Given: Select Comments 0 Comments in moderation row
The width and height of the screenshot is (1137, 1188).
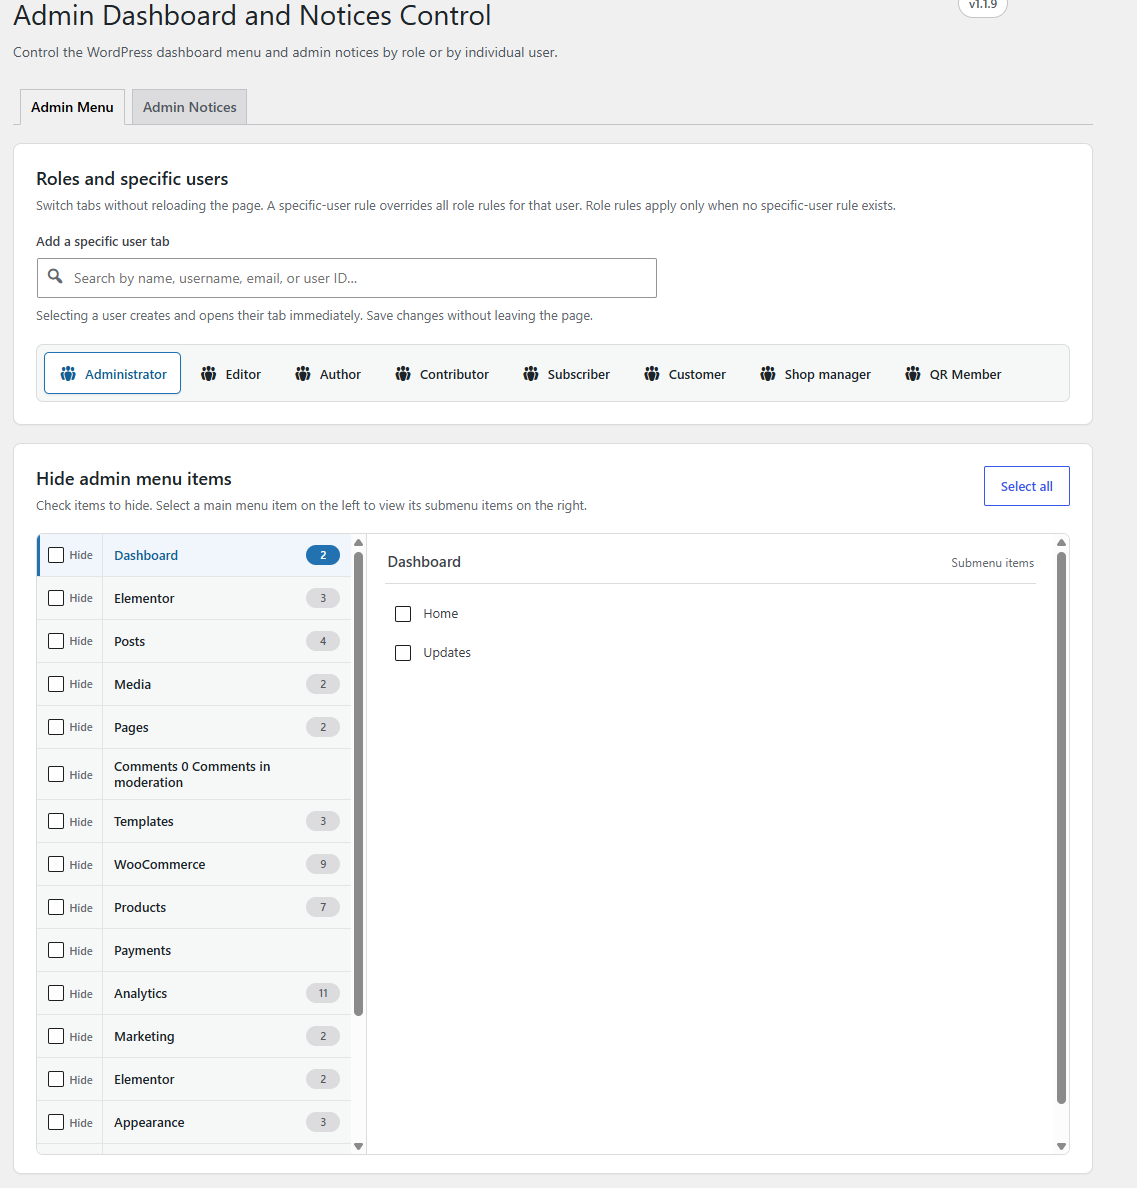Looking at the screenshot, I should (x=226, y=774).
